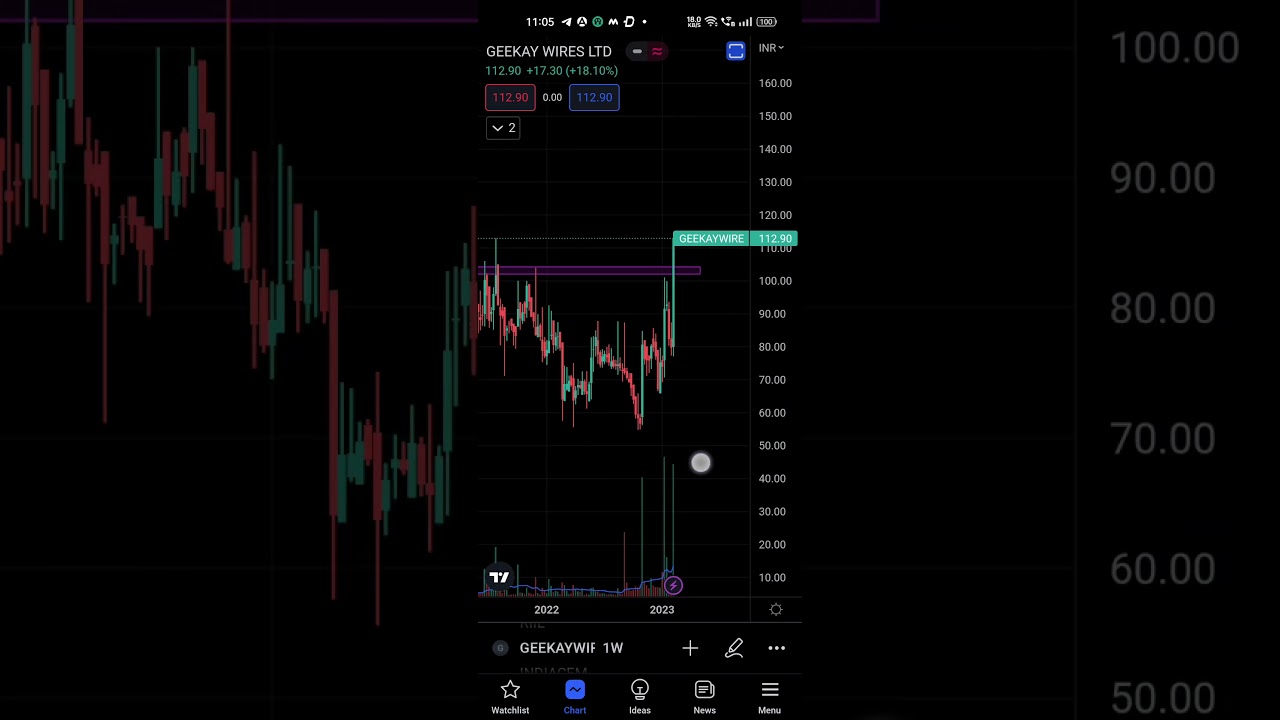
Task: Open the Watchlist tab
Action: (x=510, y=697)
